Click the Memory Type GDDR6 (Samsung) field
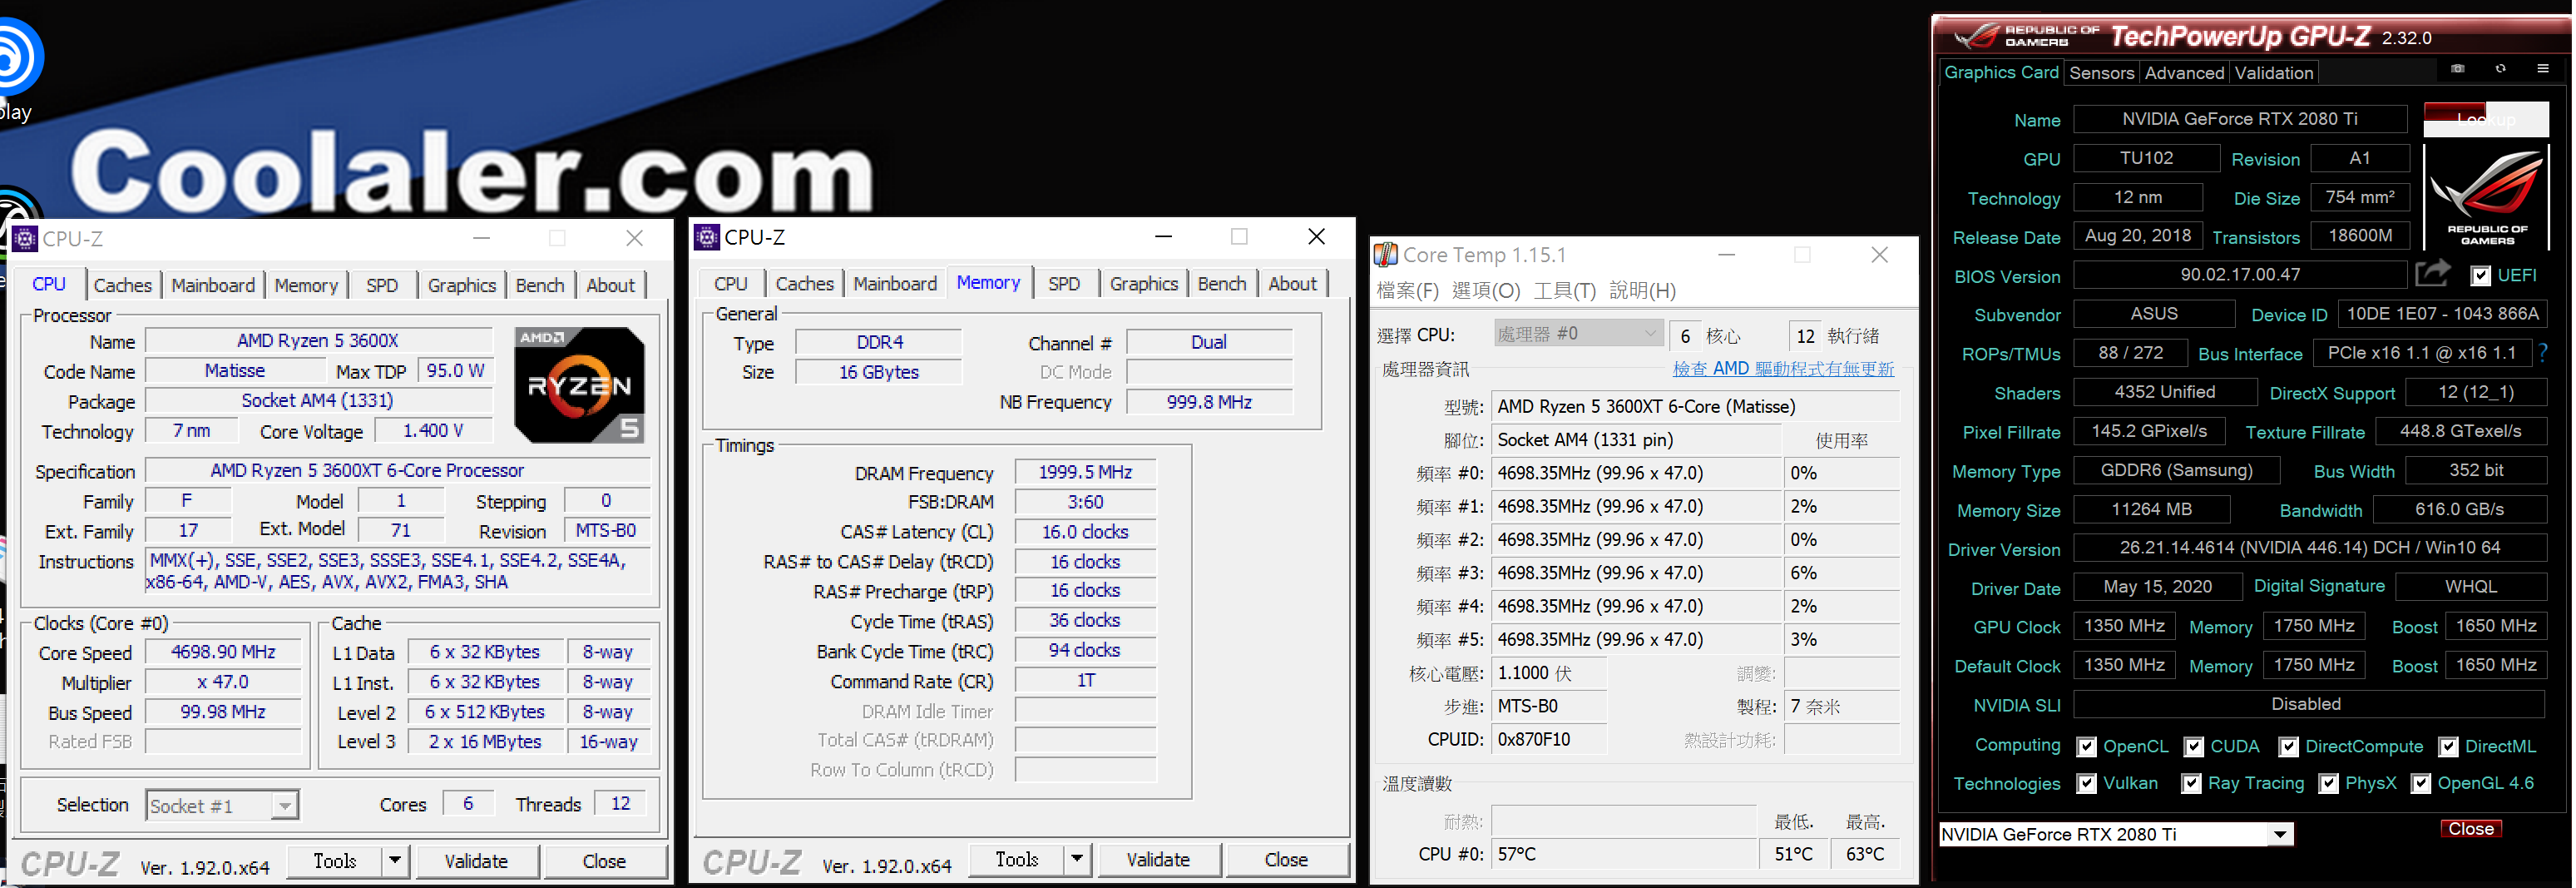2576x888 pixels. [2176, 470]
